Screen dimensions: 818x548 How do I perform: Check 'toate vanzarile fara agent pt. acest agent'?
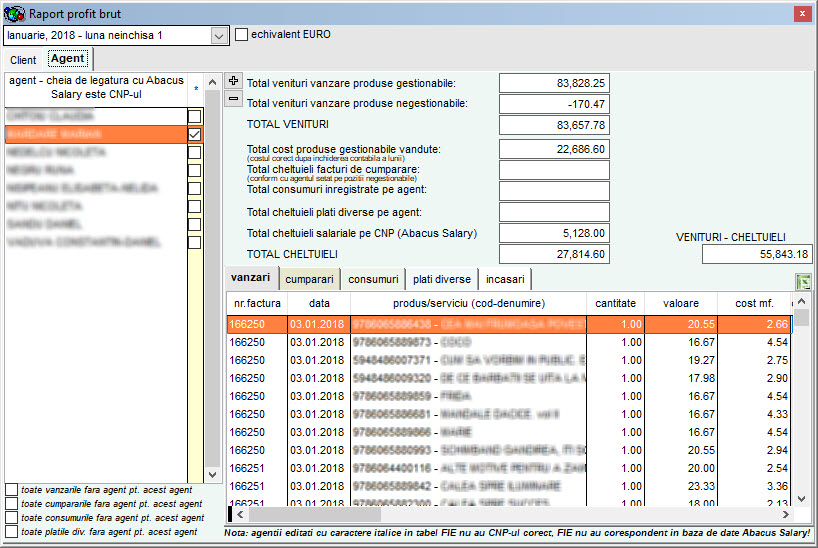point(11,490)
